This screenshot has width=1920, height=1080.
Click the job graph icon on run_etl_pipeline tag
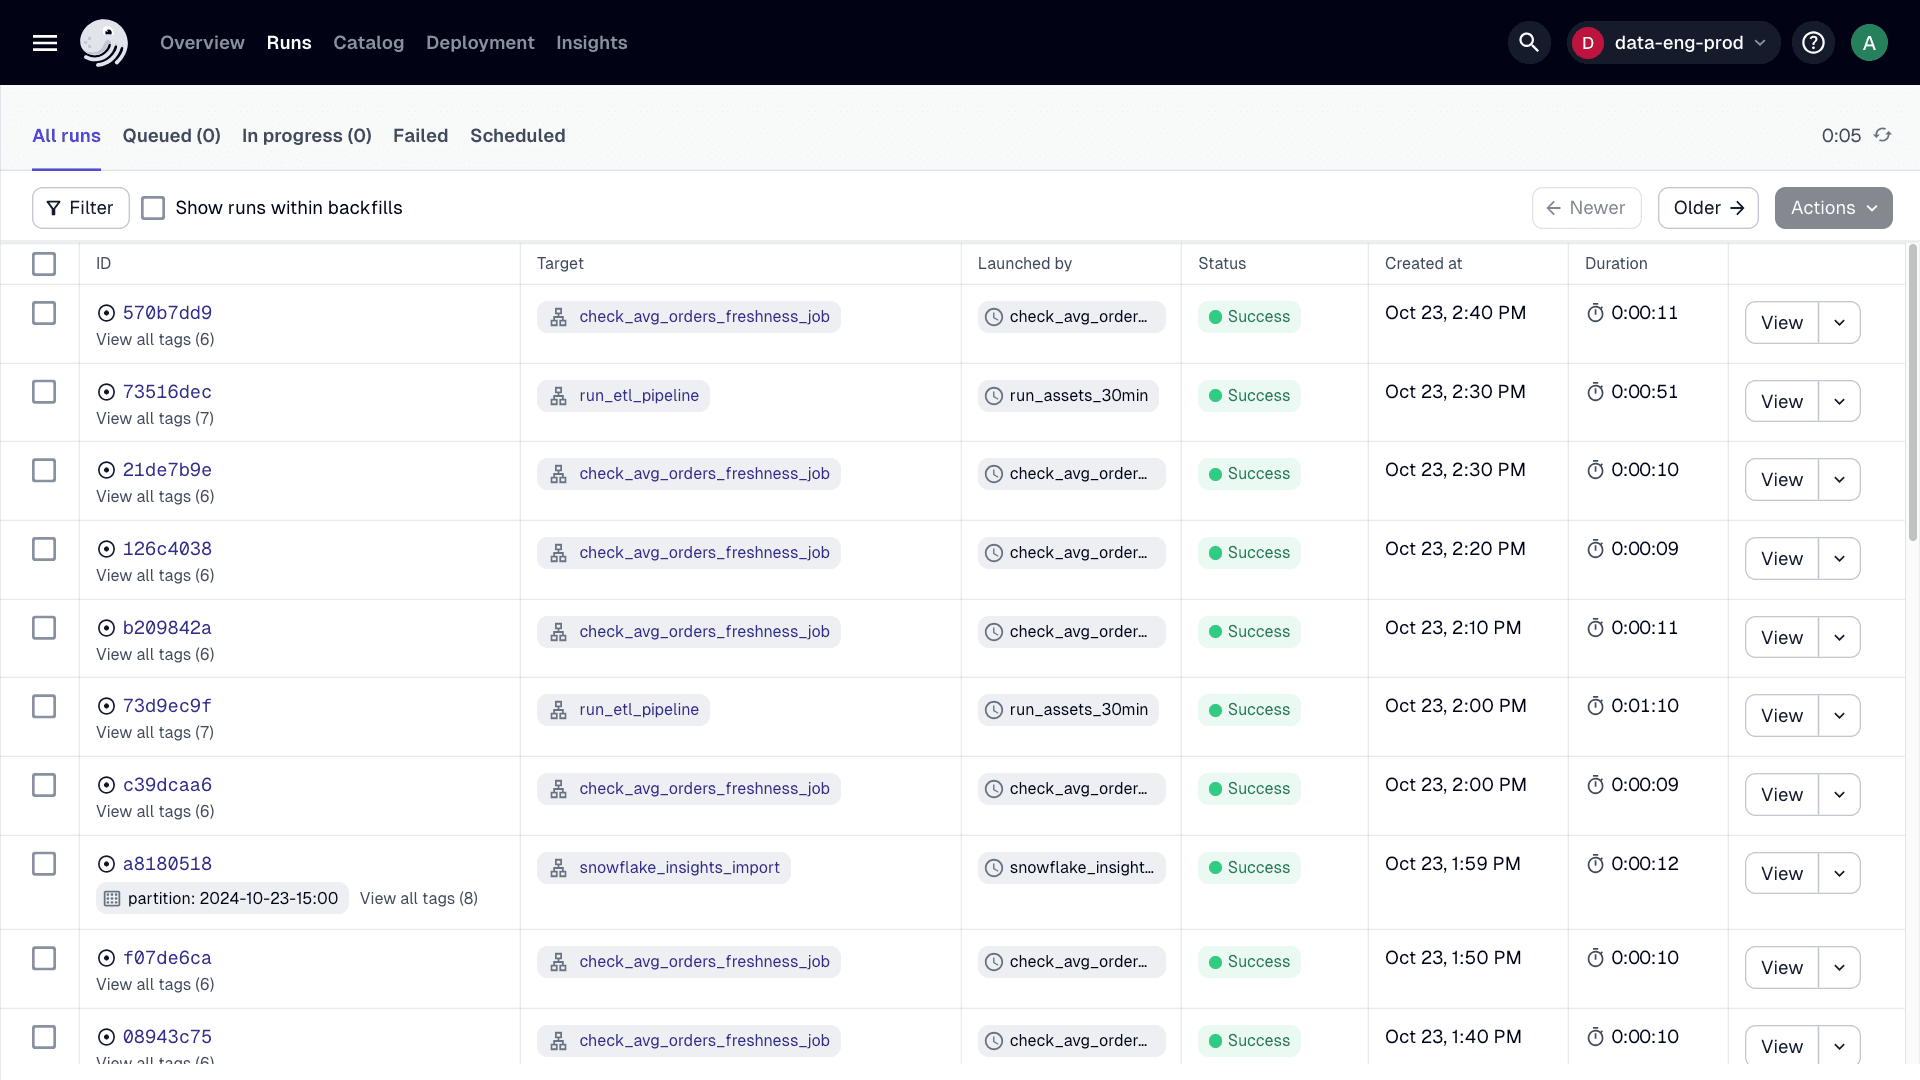pos(559,396)
